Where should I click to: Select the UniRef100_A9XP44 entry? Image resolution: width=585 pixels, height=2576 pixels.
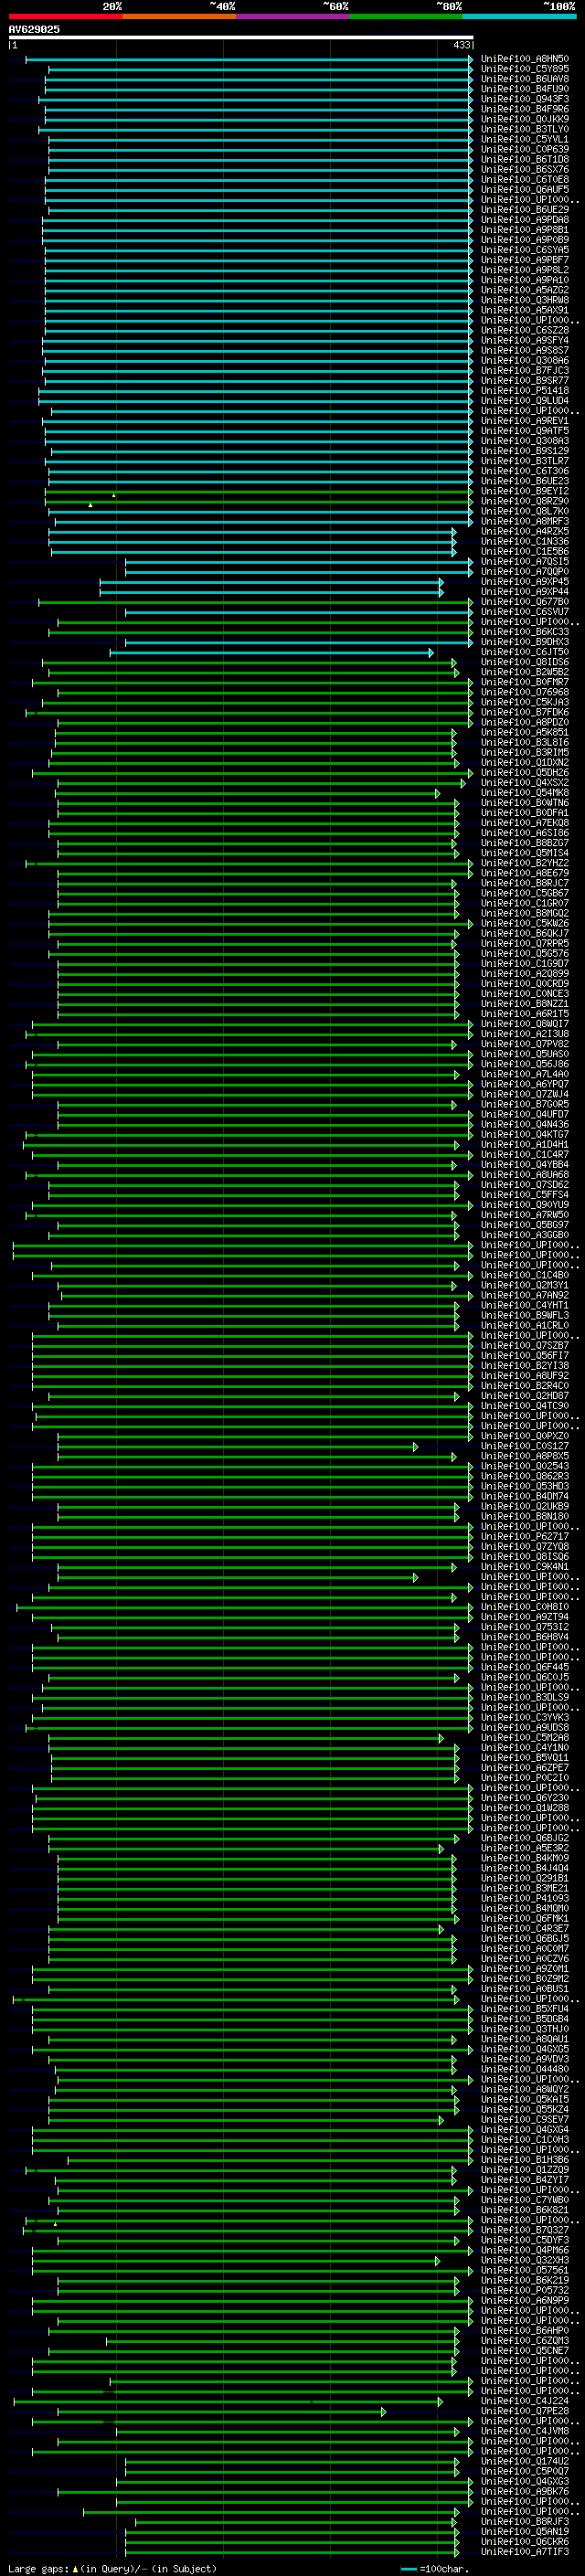(x=524, y=592)
